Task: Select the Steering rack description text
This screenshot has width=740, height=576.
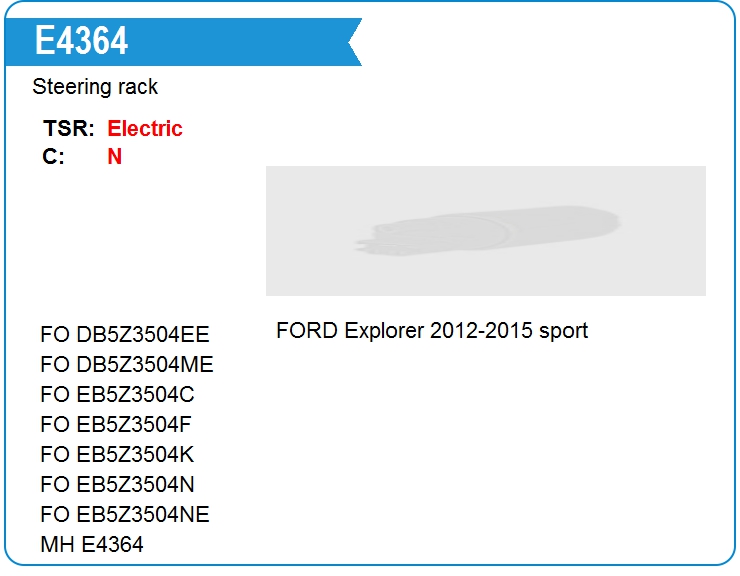Action: point(95,87)
